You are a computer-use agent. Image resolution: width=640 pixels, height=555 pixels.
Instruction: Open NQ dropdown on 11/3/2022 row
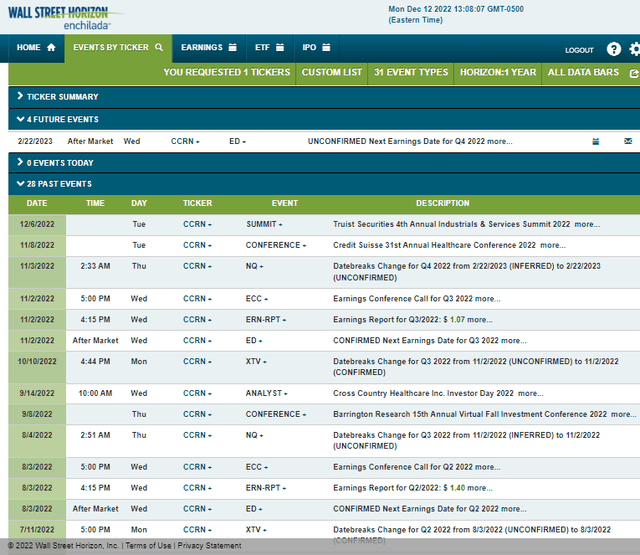tap(254, 266)
